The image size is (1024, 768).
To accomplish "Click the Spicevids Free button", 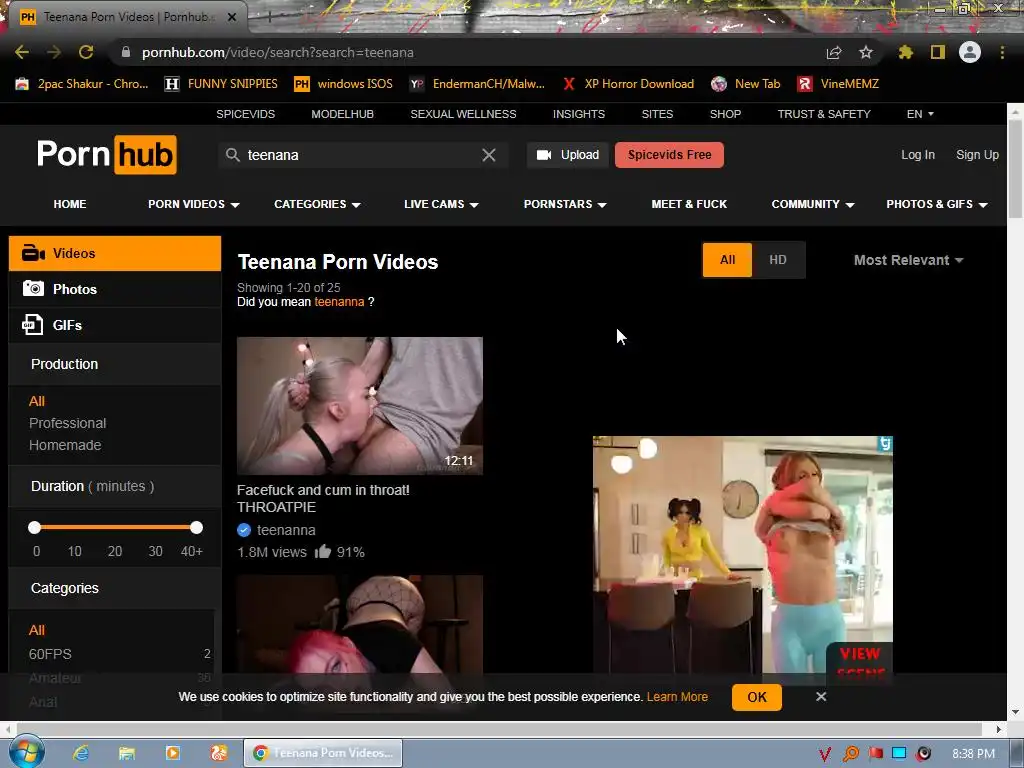I will [x=669, y=155].
